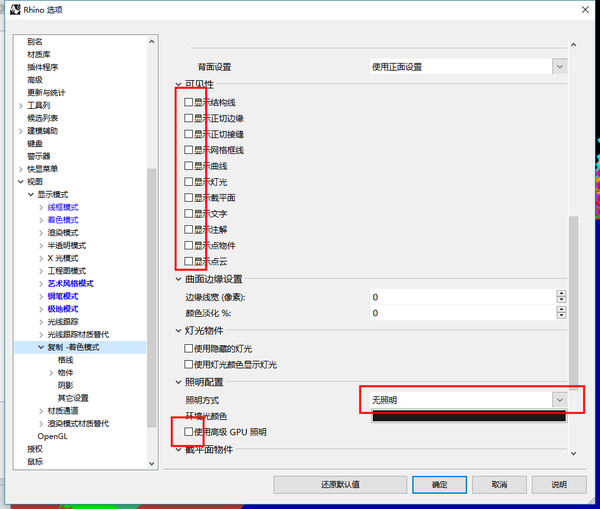This screenshot has height=509, width=600.
Task: Click the settings panel scrollbar thumb
Action: tap(573, 303)
